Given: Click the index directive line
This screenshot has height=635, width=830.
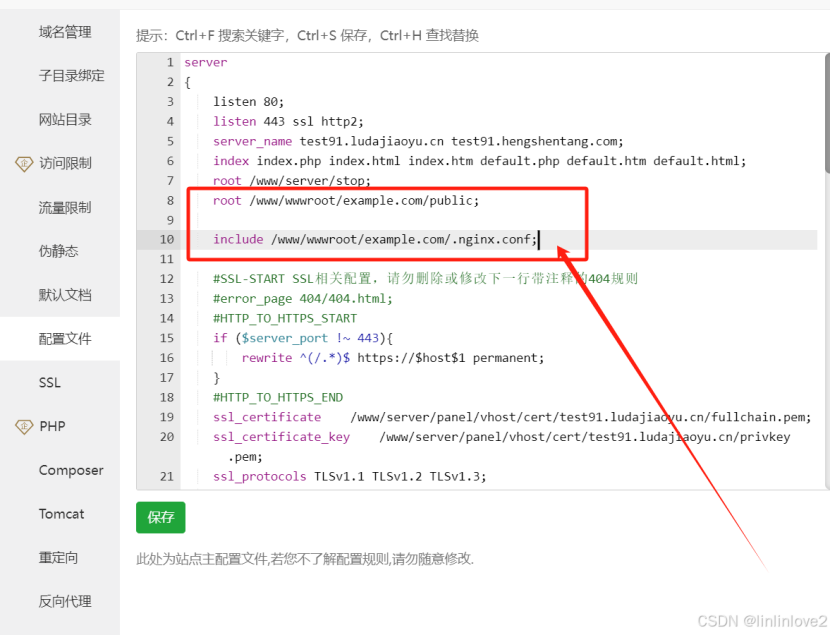Looking at the screenshot, I should 480,161.
